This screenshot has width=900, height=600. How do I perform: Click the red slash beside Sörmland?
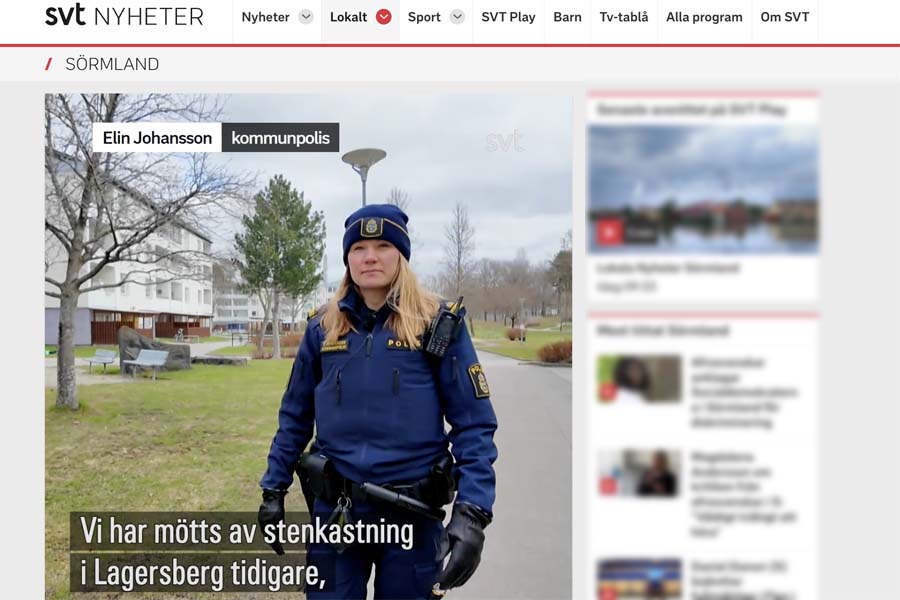click(49, 64)
